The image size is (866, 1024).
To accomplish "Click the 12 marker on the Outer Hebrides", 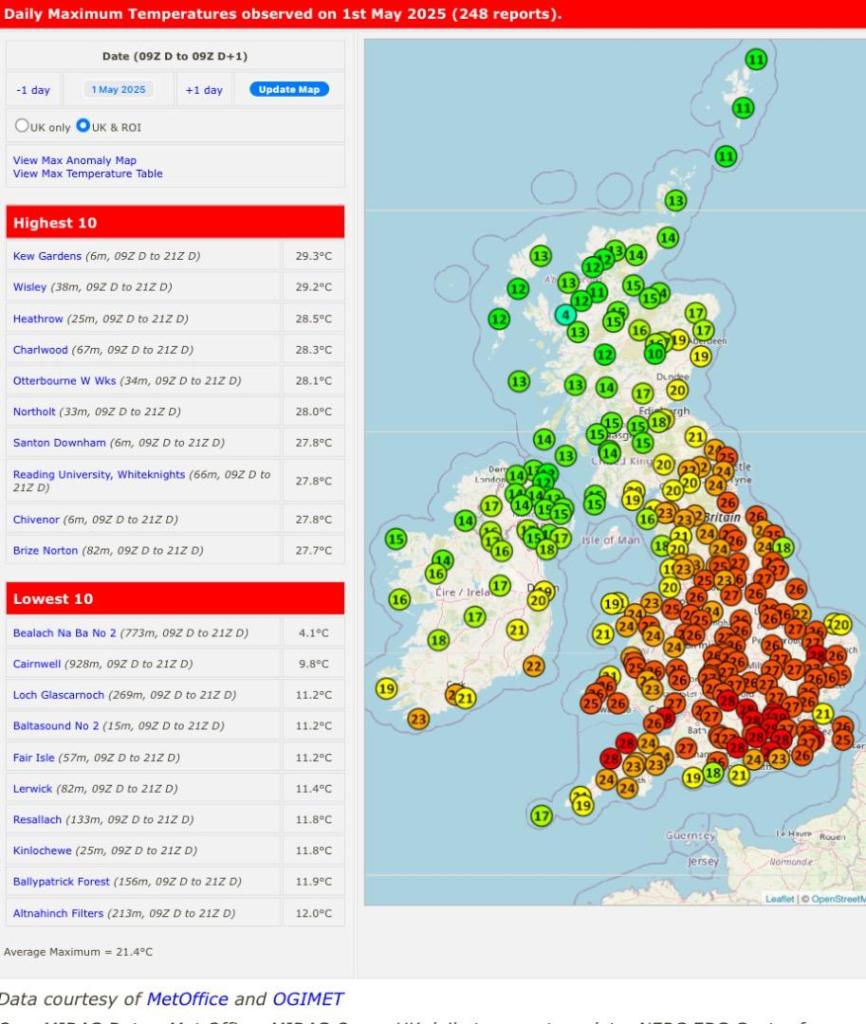I will [499, 319].
